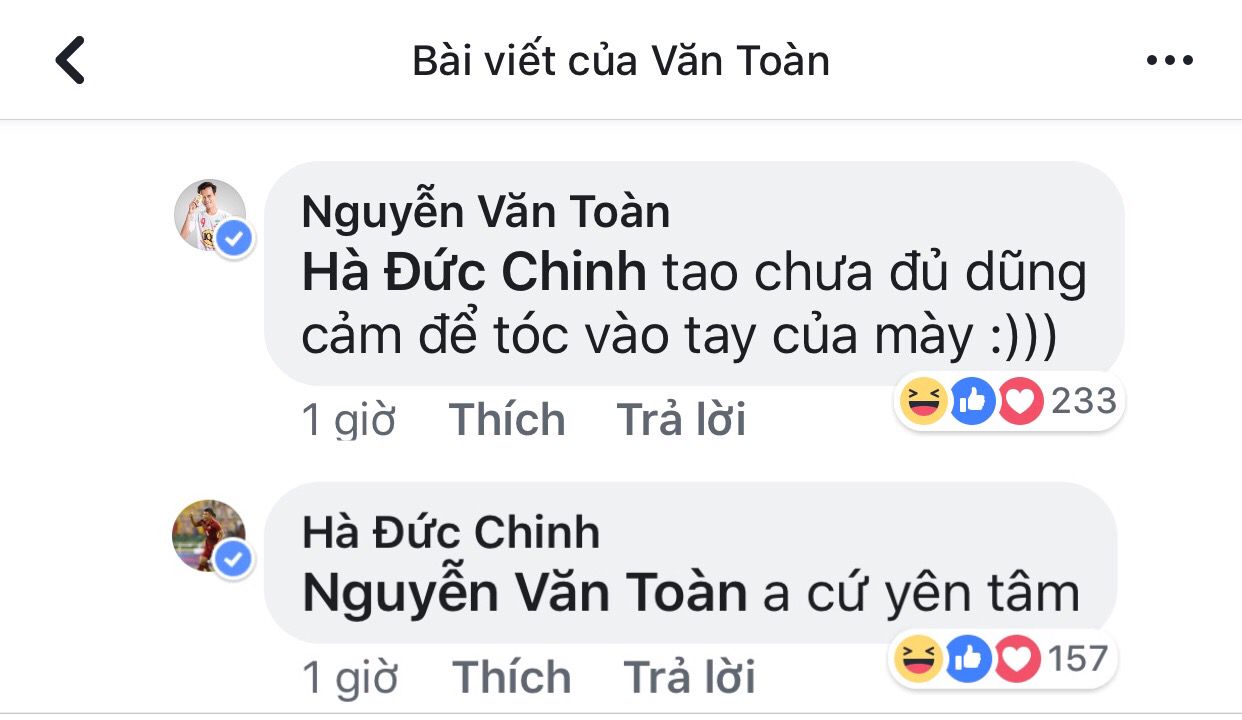Open the Nguyễn Văn Toàn commenter name link
Image resolution: width=1242 pixels, height=720 pixels.
coord(485,212)
